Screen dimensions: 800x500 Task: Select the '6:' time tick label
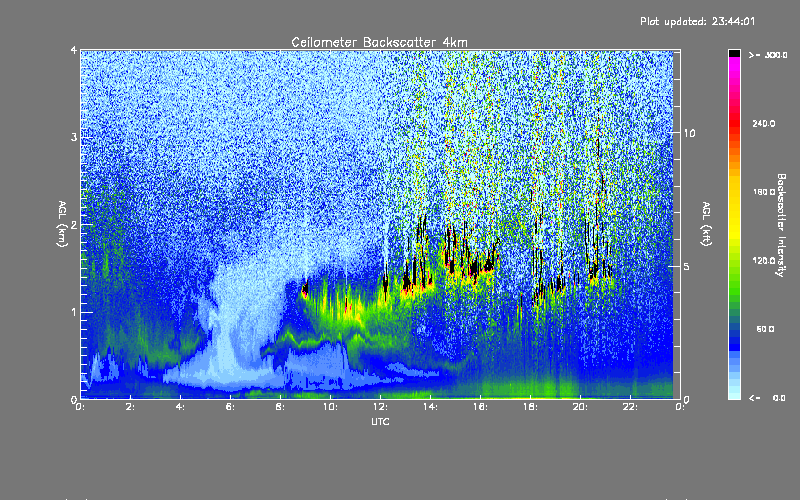[230, 407]
